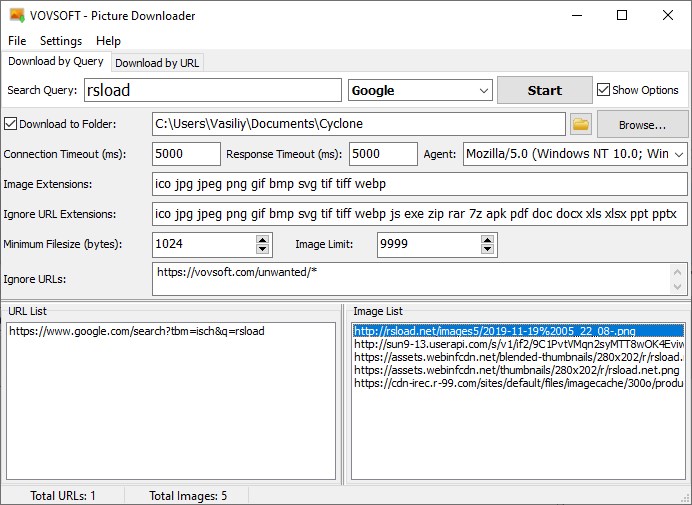Screen dimensions: 692x505
Task: Open the Settings menu
Action: tap(61, 41)
